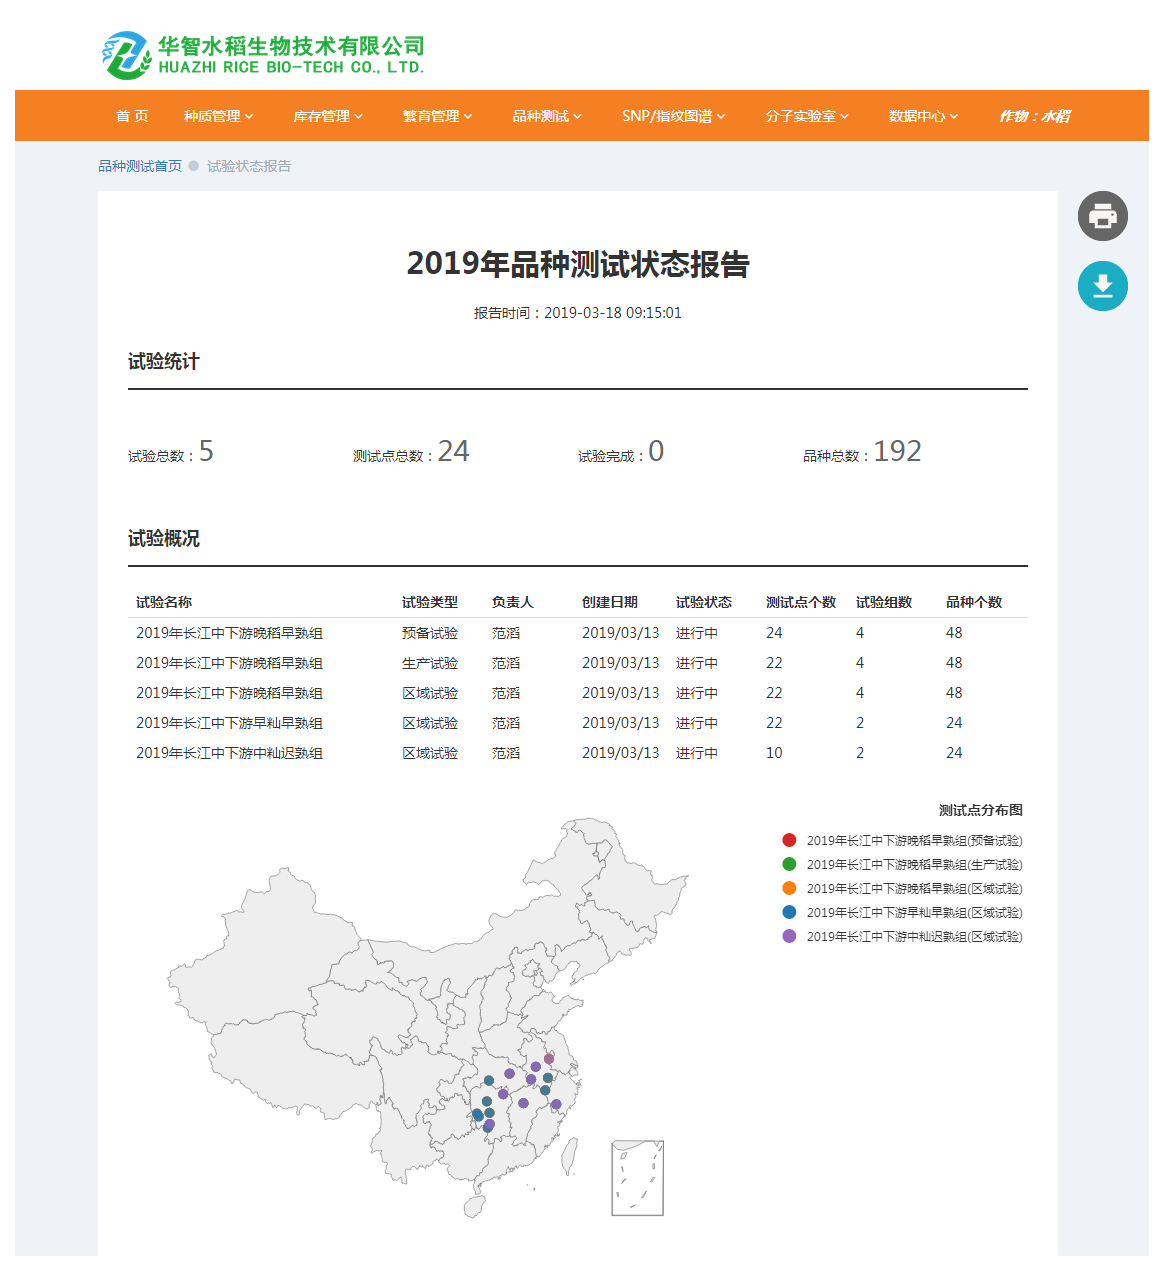This screenshot has width=1164, height=1271.
Task: Select the 2019年长江中下游中籼迟熟组 table row
Action: [x=229, y=753]
